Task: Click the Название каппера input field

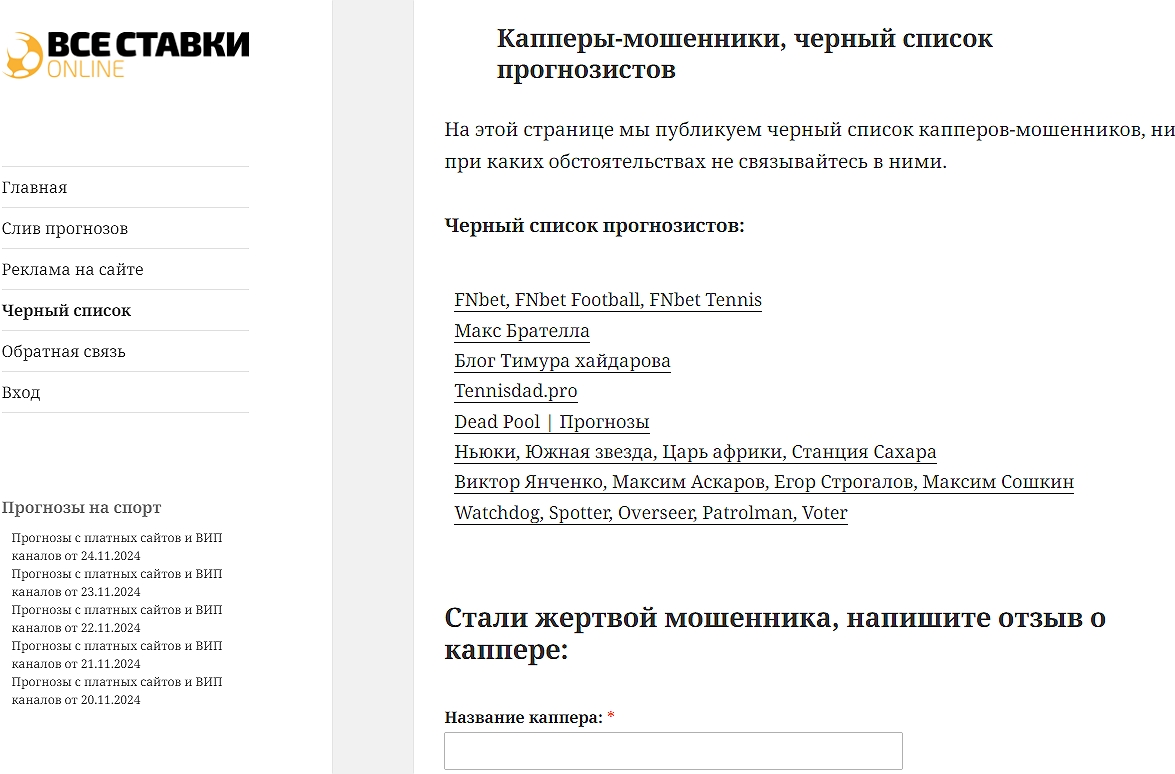Action: coord(672,750)
